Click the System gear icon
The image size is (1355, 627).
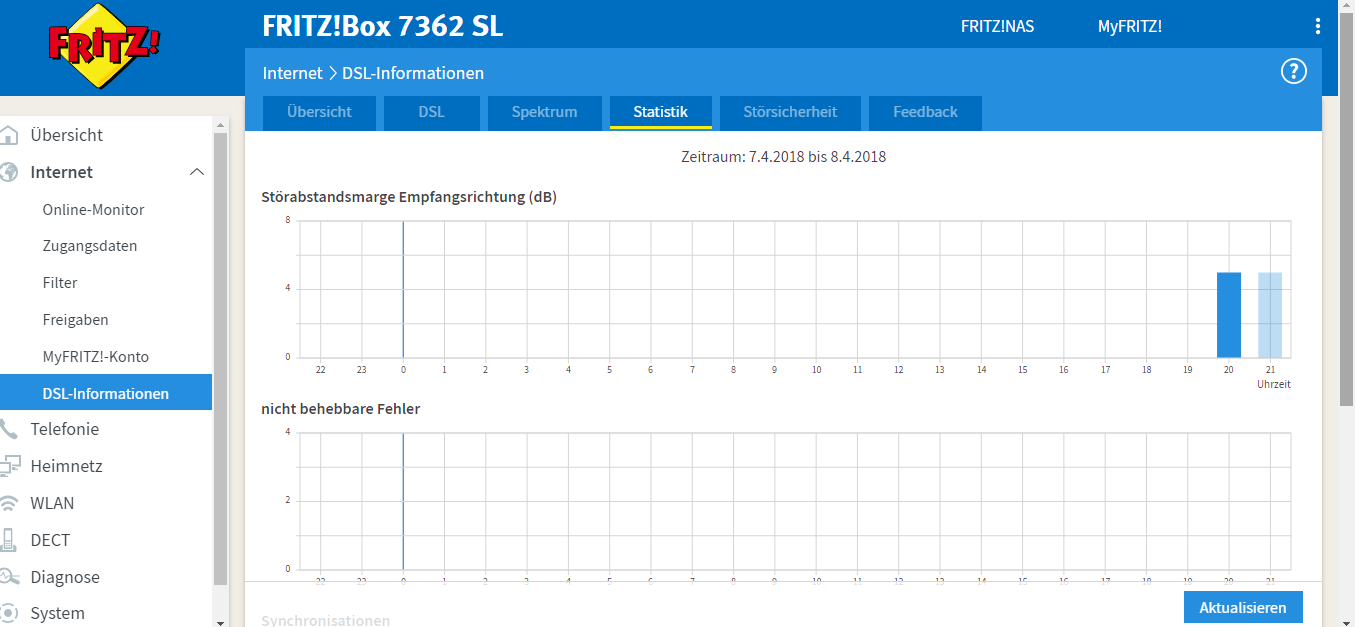pyautogui.click(x=9, y=613)
